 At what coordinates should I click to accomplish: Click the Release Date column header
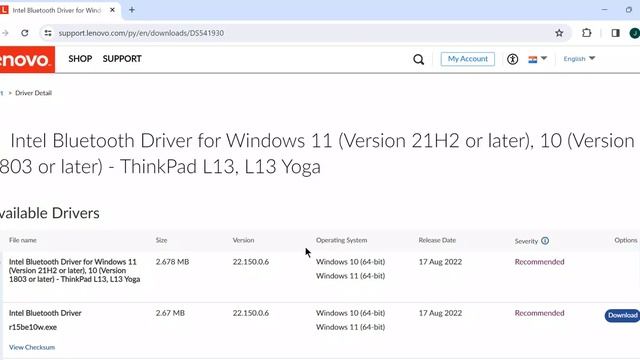[437, 240]
